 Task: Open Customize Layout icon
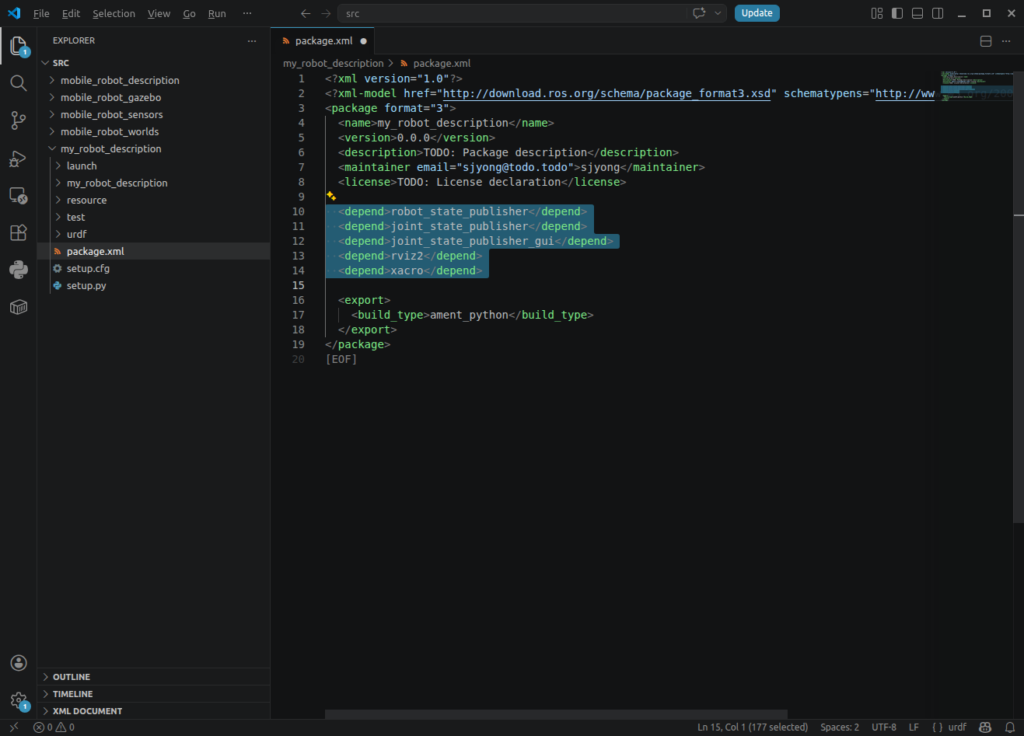876,13
